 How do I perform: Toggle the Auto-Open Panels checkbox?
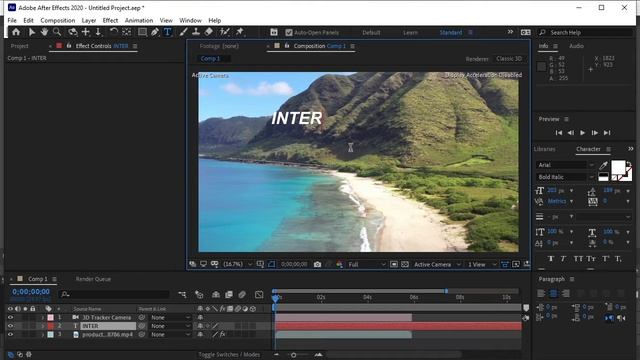pos(289,32)
